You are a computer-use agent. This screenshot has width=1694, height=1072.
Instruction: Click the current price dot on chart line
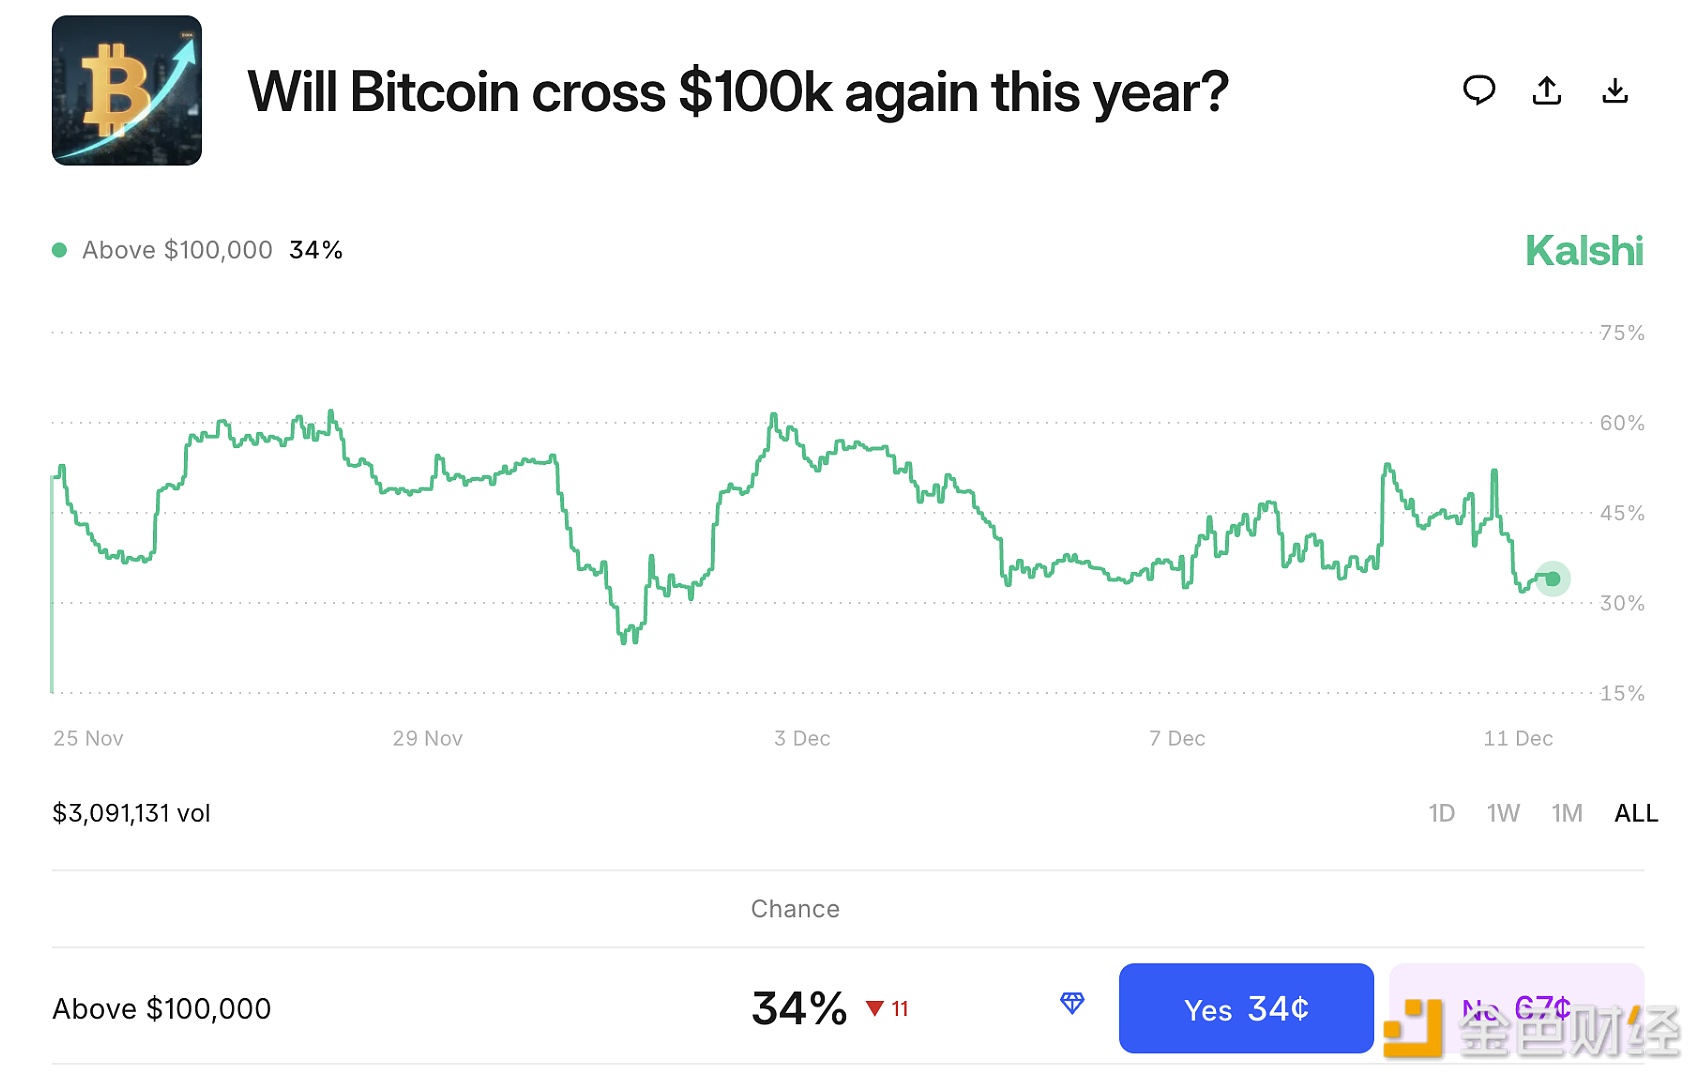(x=1552, y=578)
